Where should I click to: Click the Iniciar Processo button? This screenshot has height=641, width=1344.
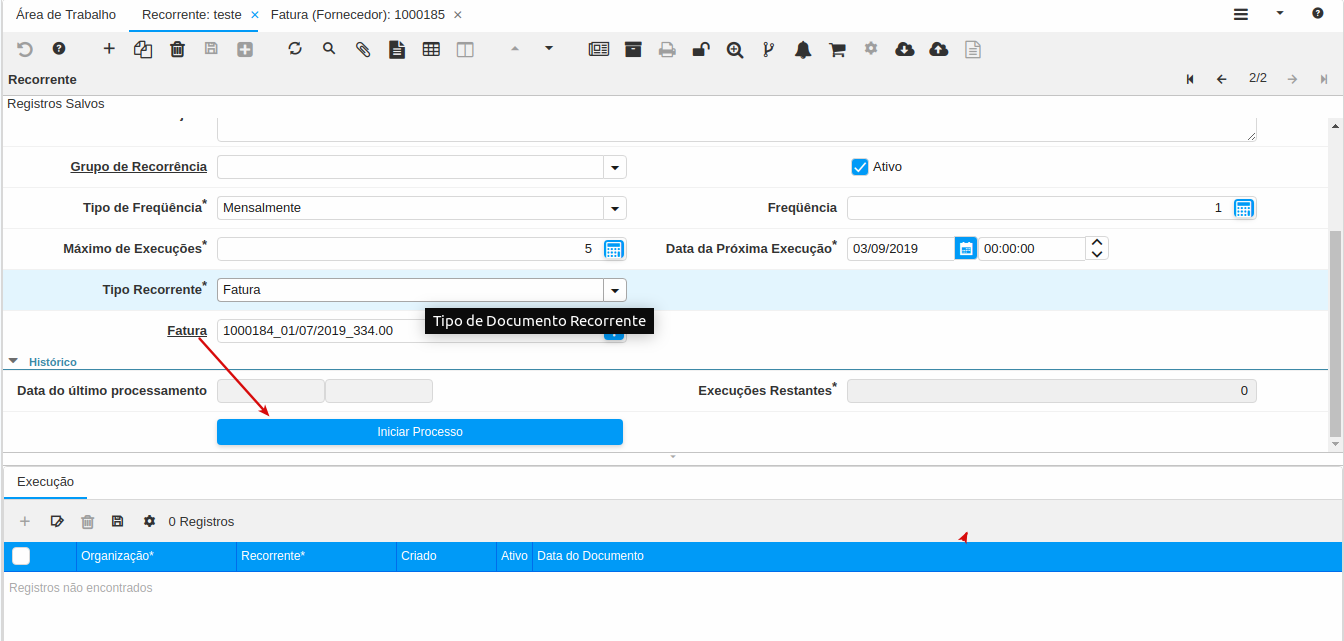(420, 432)
